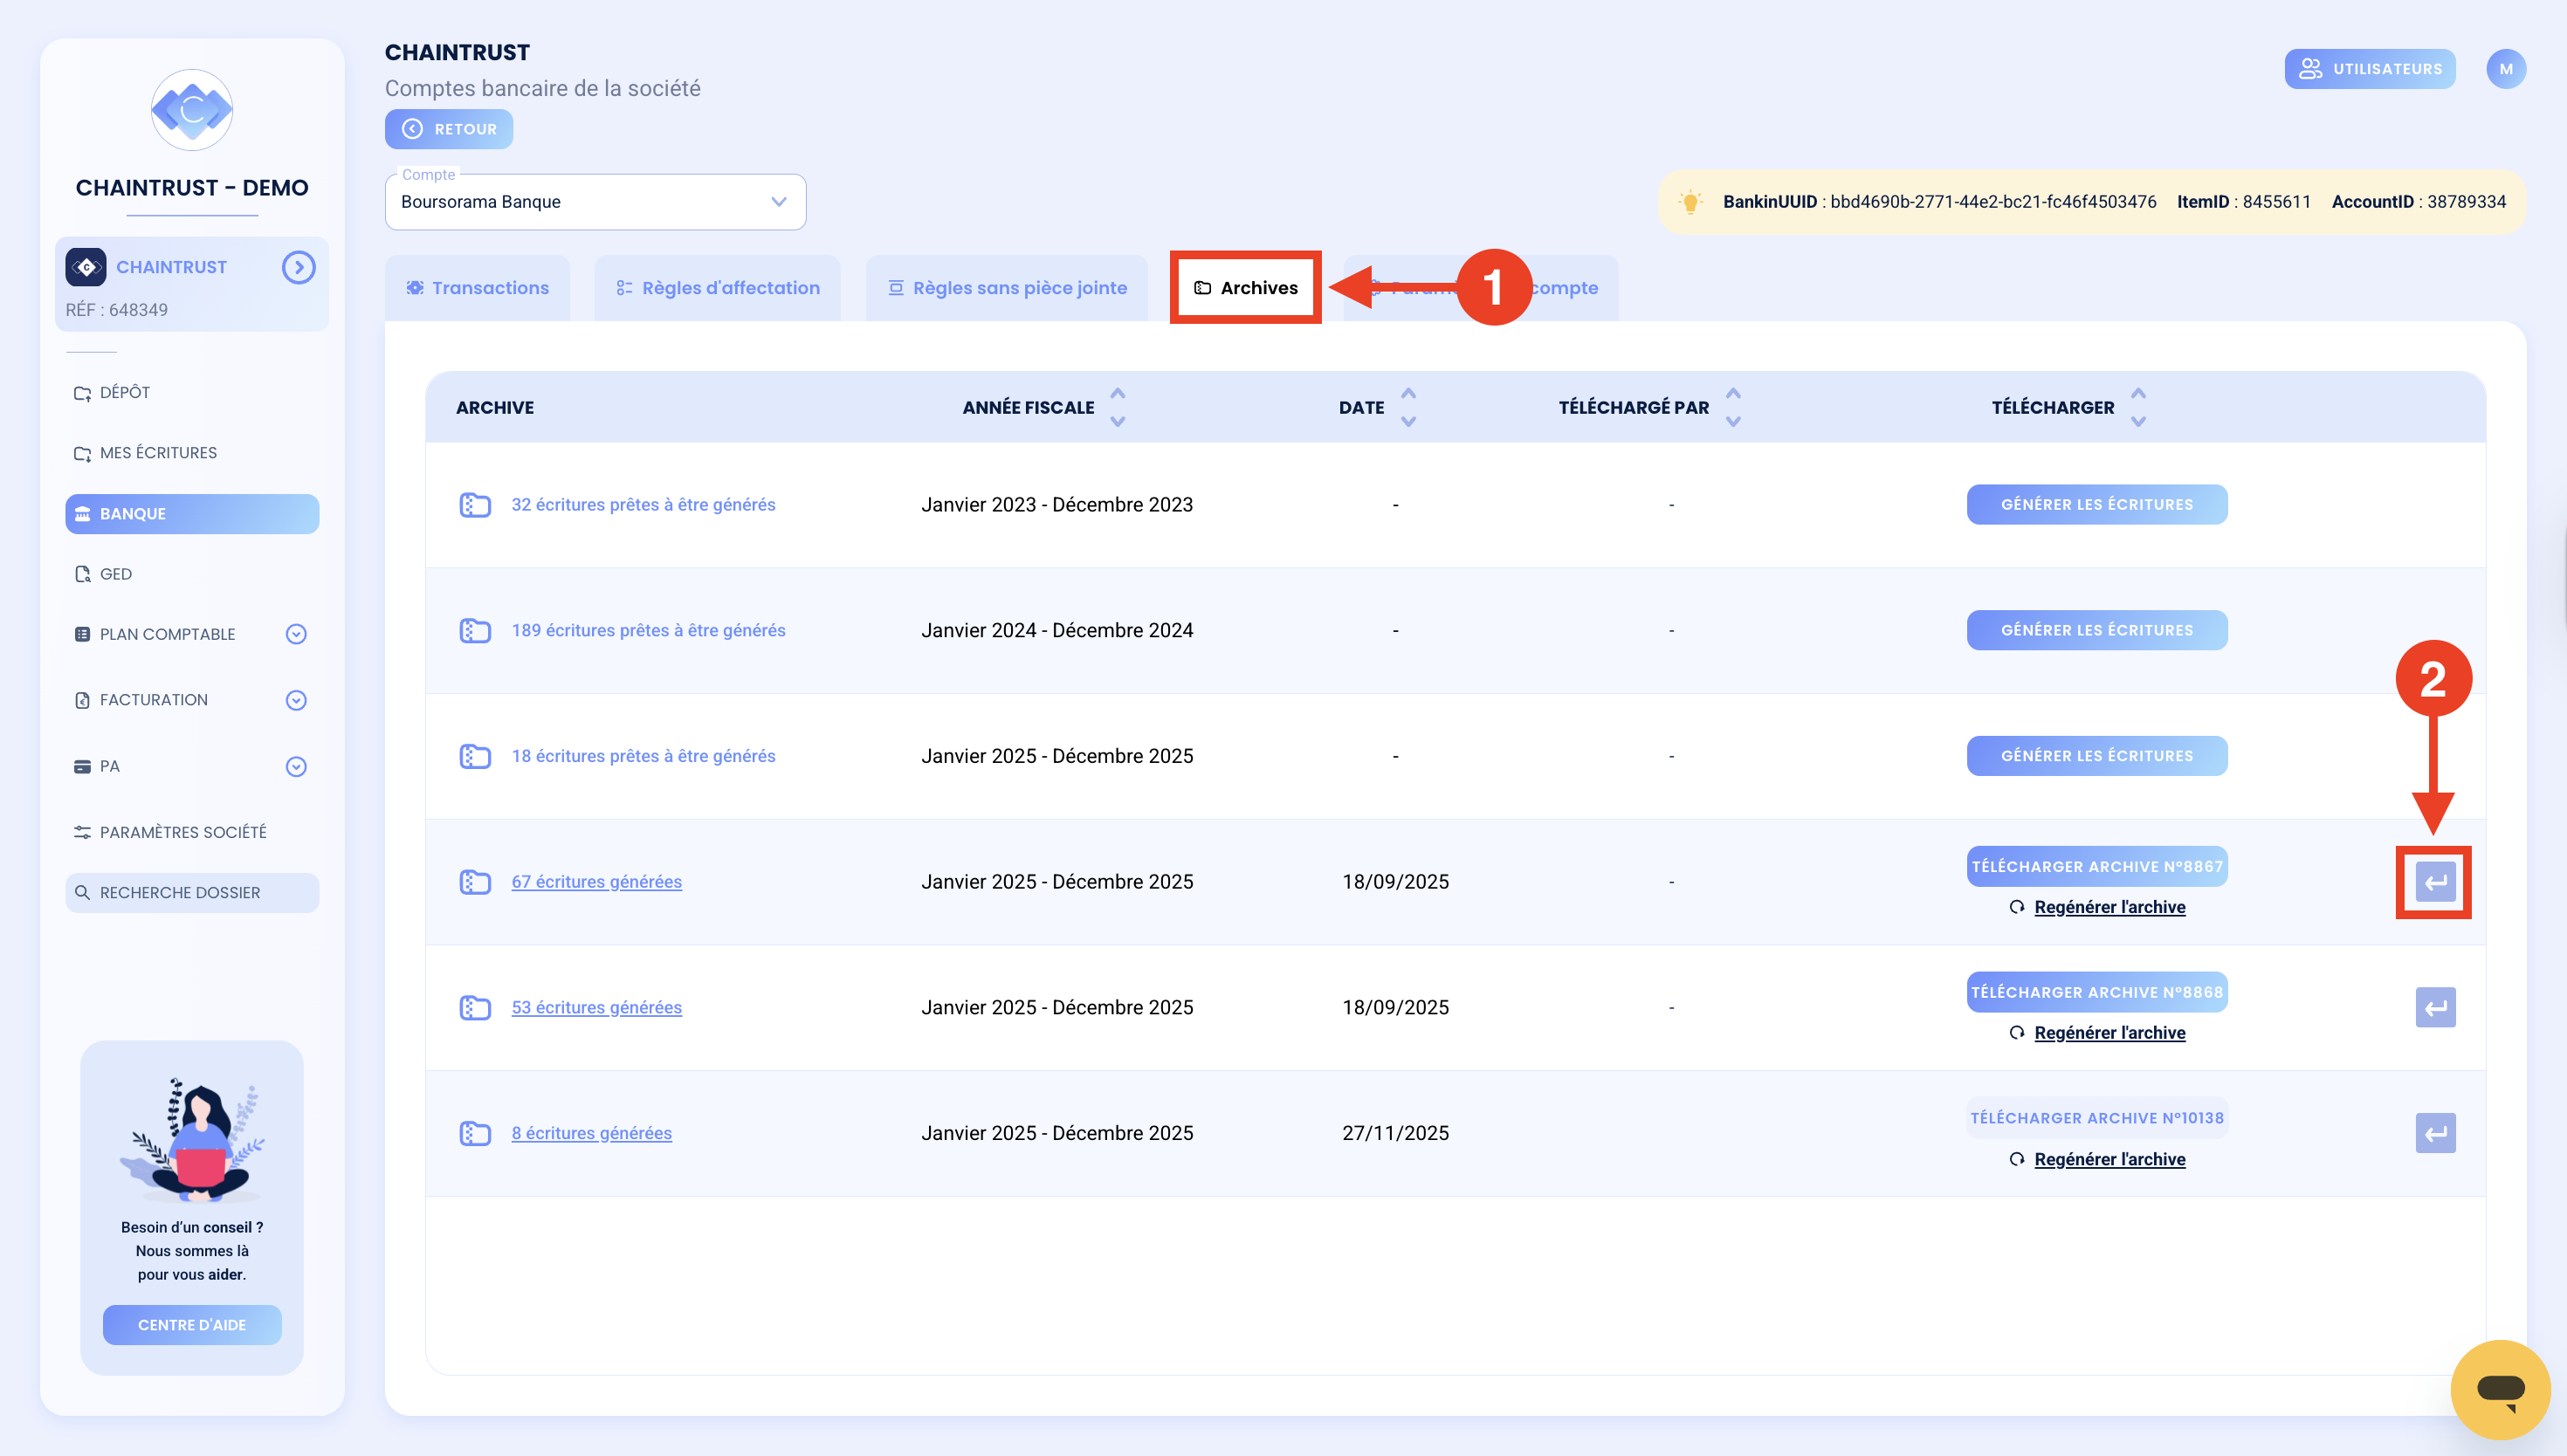Click the PLAN COMPTABLE list icon
This screenshot has width=2567, height=1456.
tap(82, 634)
